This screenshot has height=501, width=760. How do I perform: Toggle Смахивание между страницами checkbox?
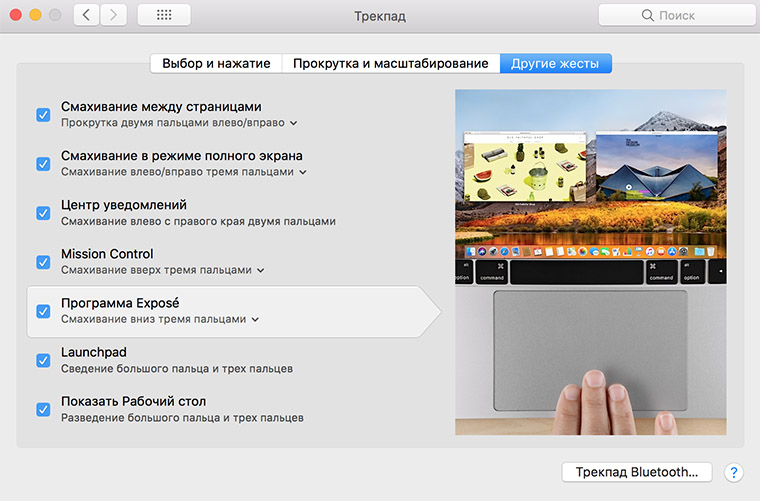click(x=43, y=115)
